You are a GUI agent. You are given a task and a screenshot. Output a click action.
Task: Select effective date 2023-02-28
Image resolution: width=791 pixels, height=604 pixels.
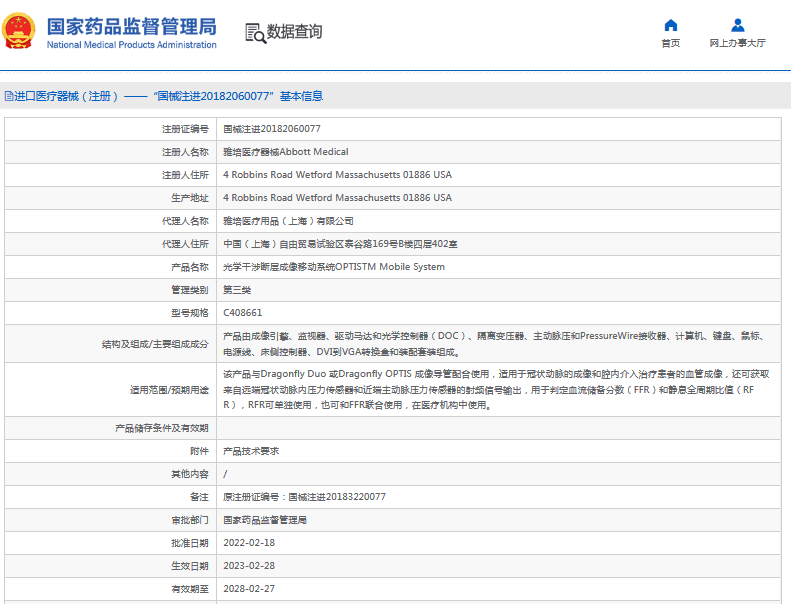pos(249,566)
